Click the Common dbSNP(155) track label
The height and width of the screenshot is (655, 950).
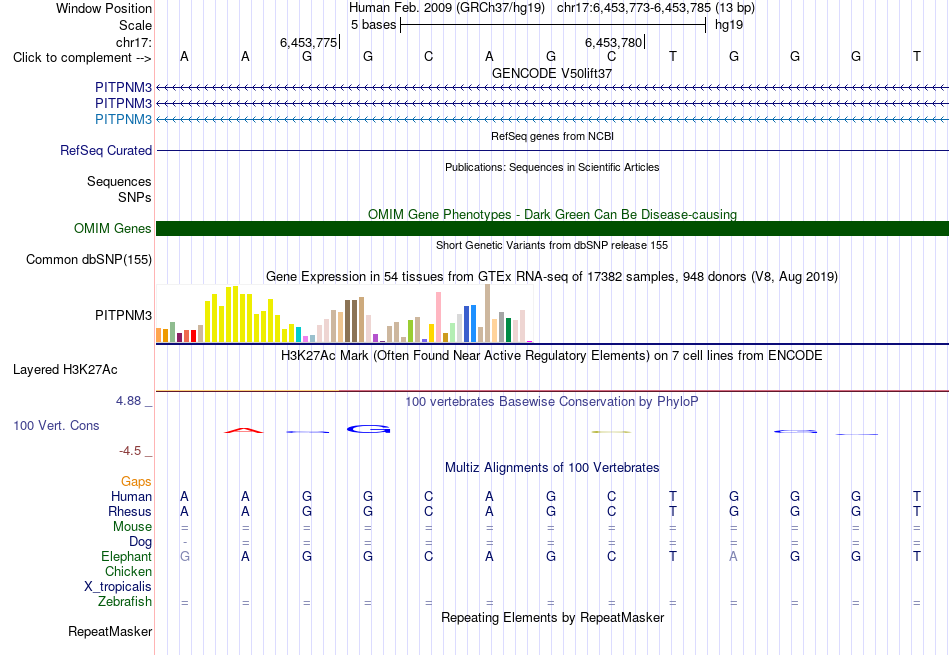coord(89,259)
